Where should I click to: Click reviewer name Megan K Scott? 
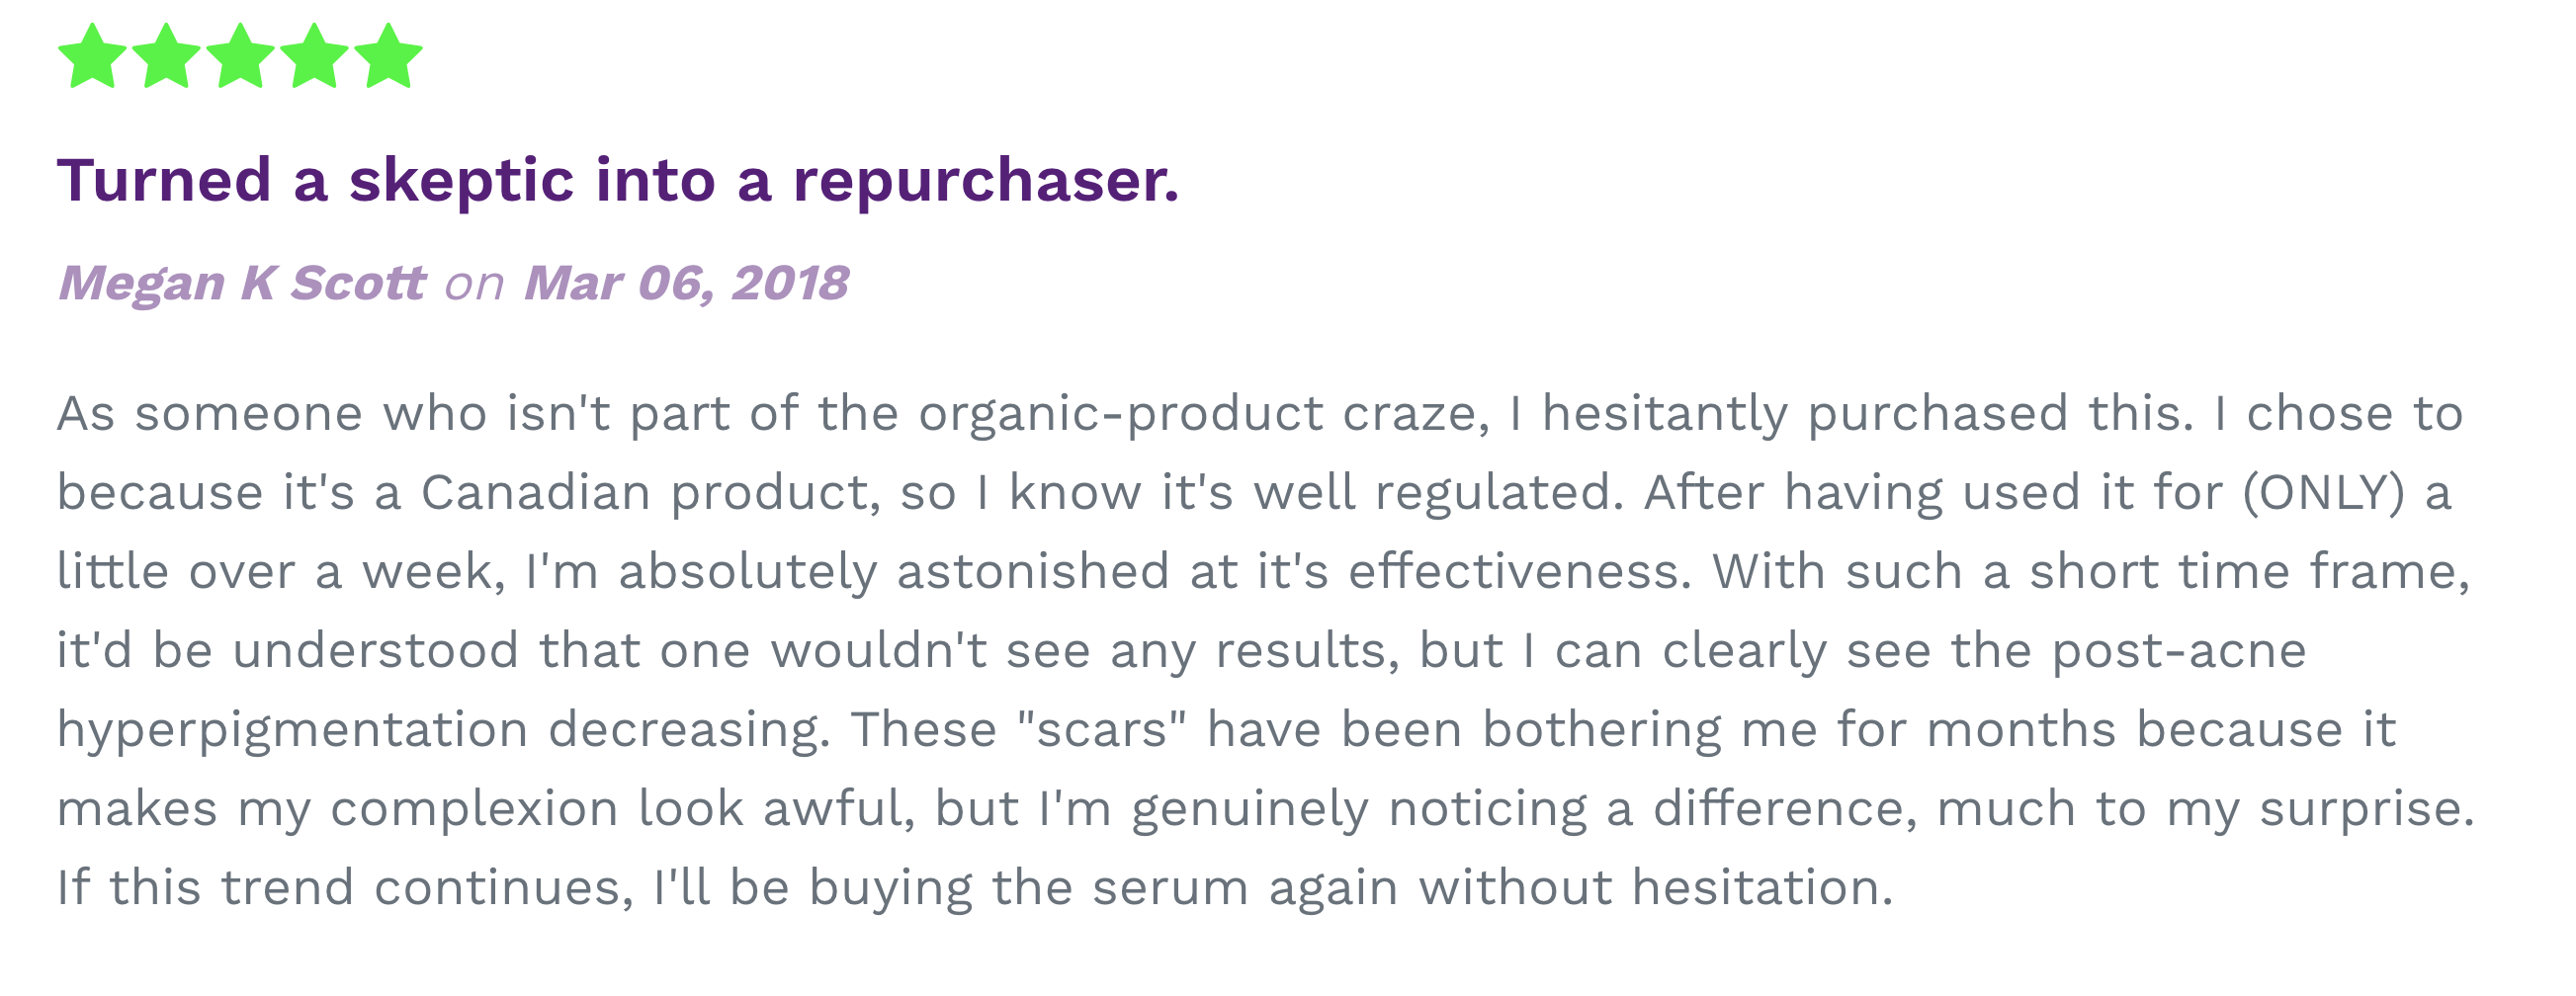242,283
